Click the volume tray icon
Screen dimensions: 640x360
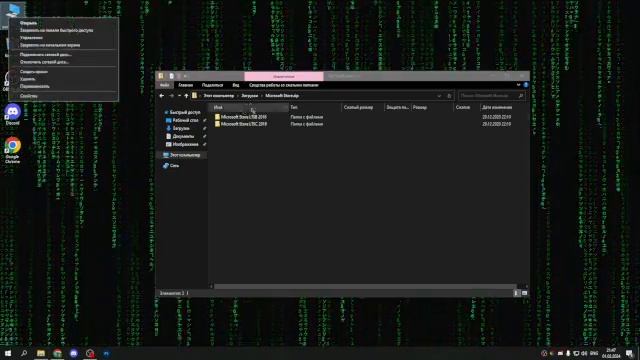tap(584, 353)
